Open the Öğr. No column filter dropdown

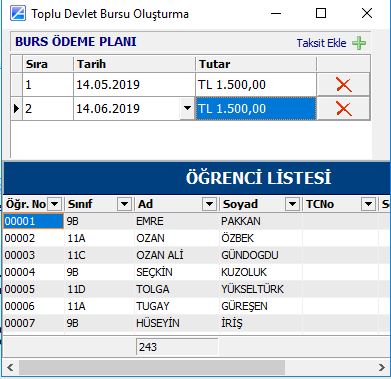(x=55, y=204)
